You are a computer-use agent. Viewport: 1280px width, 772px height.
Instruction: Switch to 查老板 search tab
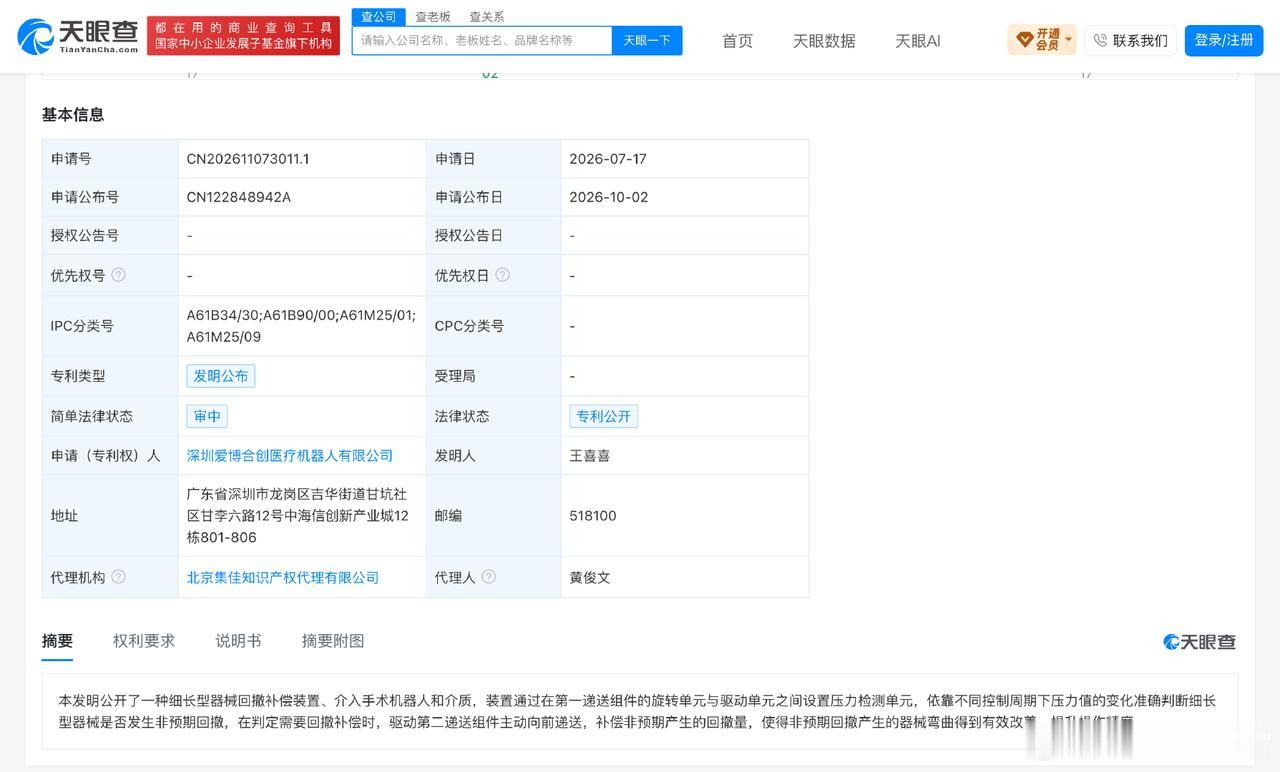[x=433, y=17]
